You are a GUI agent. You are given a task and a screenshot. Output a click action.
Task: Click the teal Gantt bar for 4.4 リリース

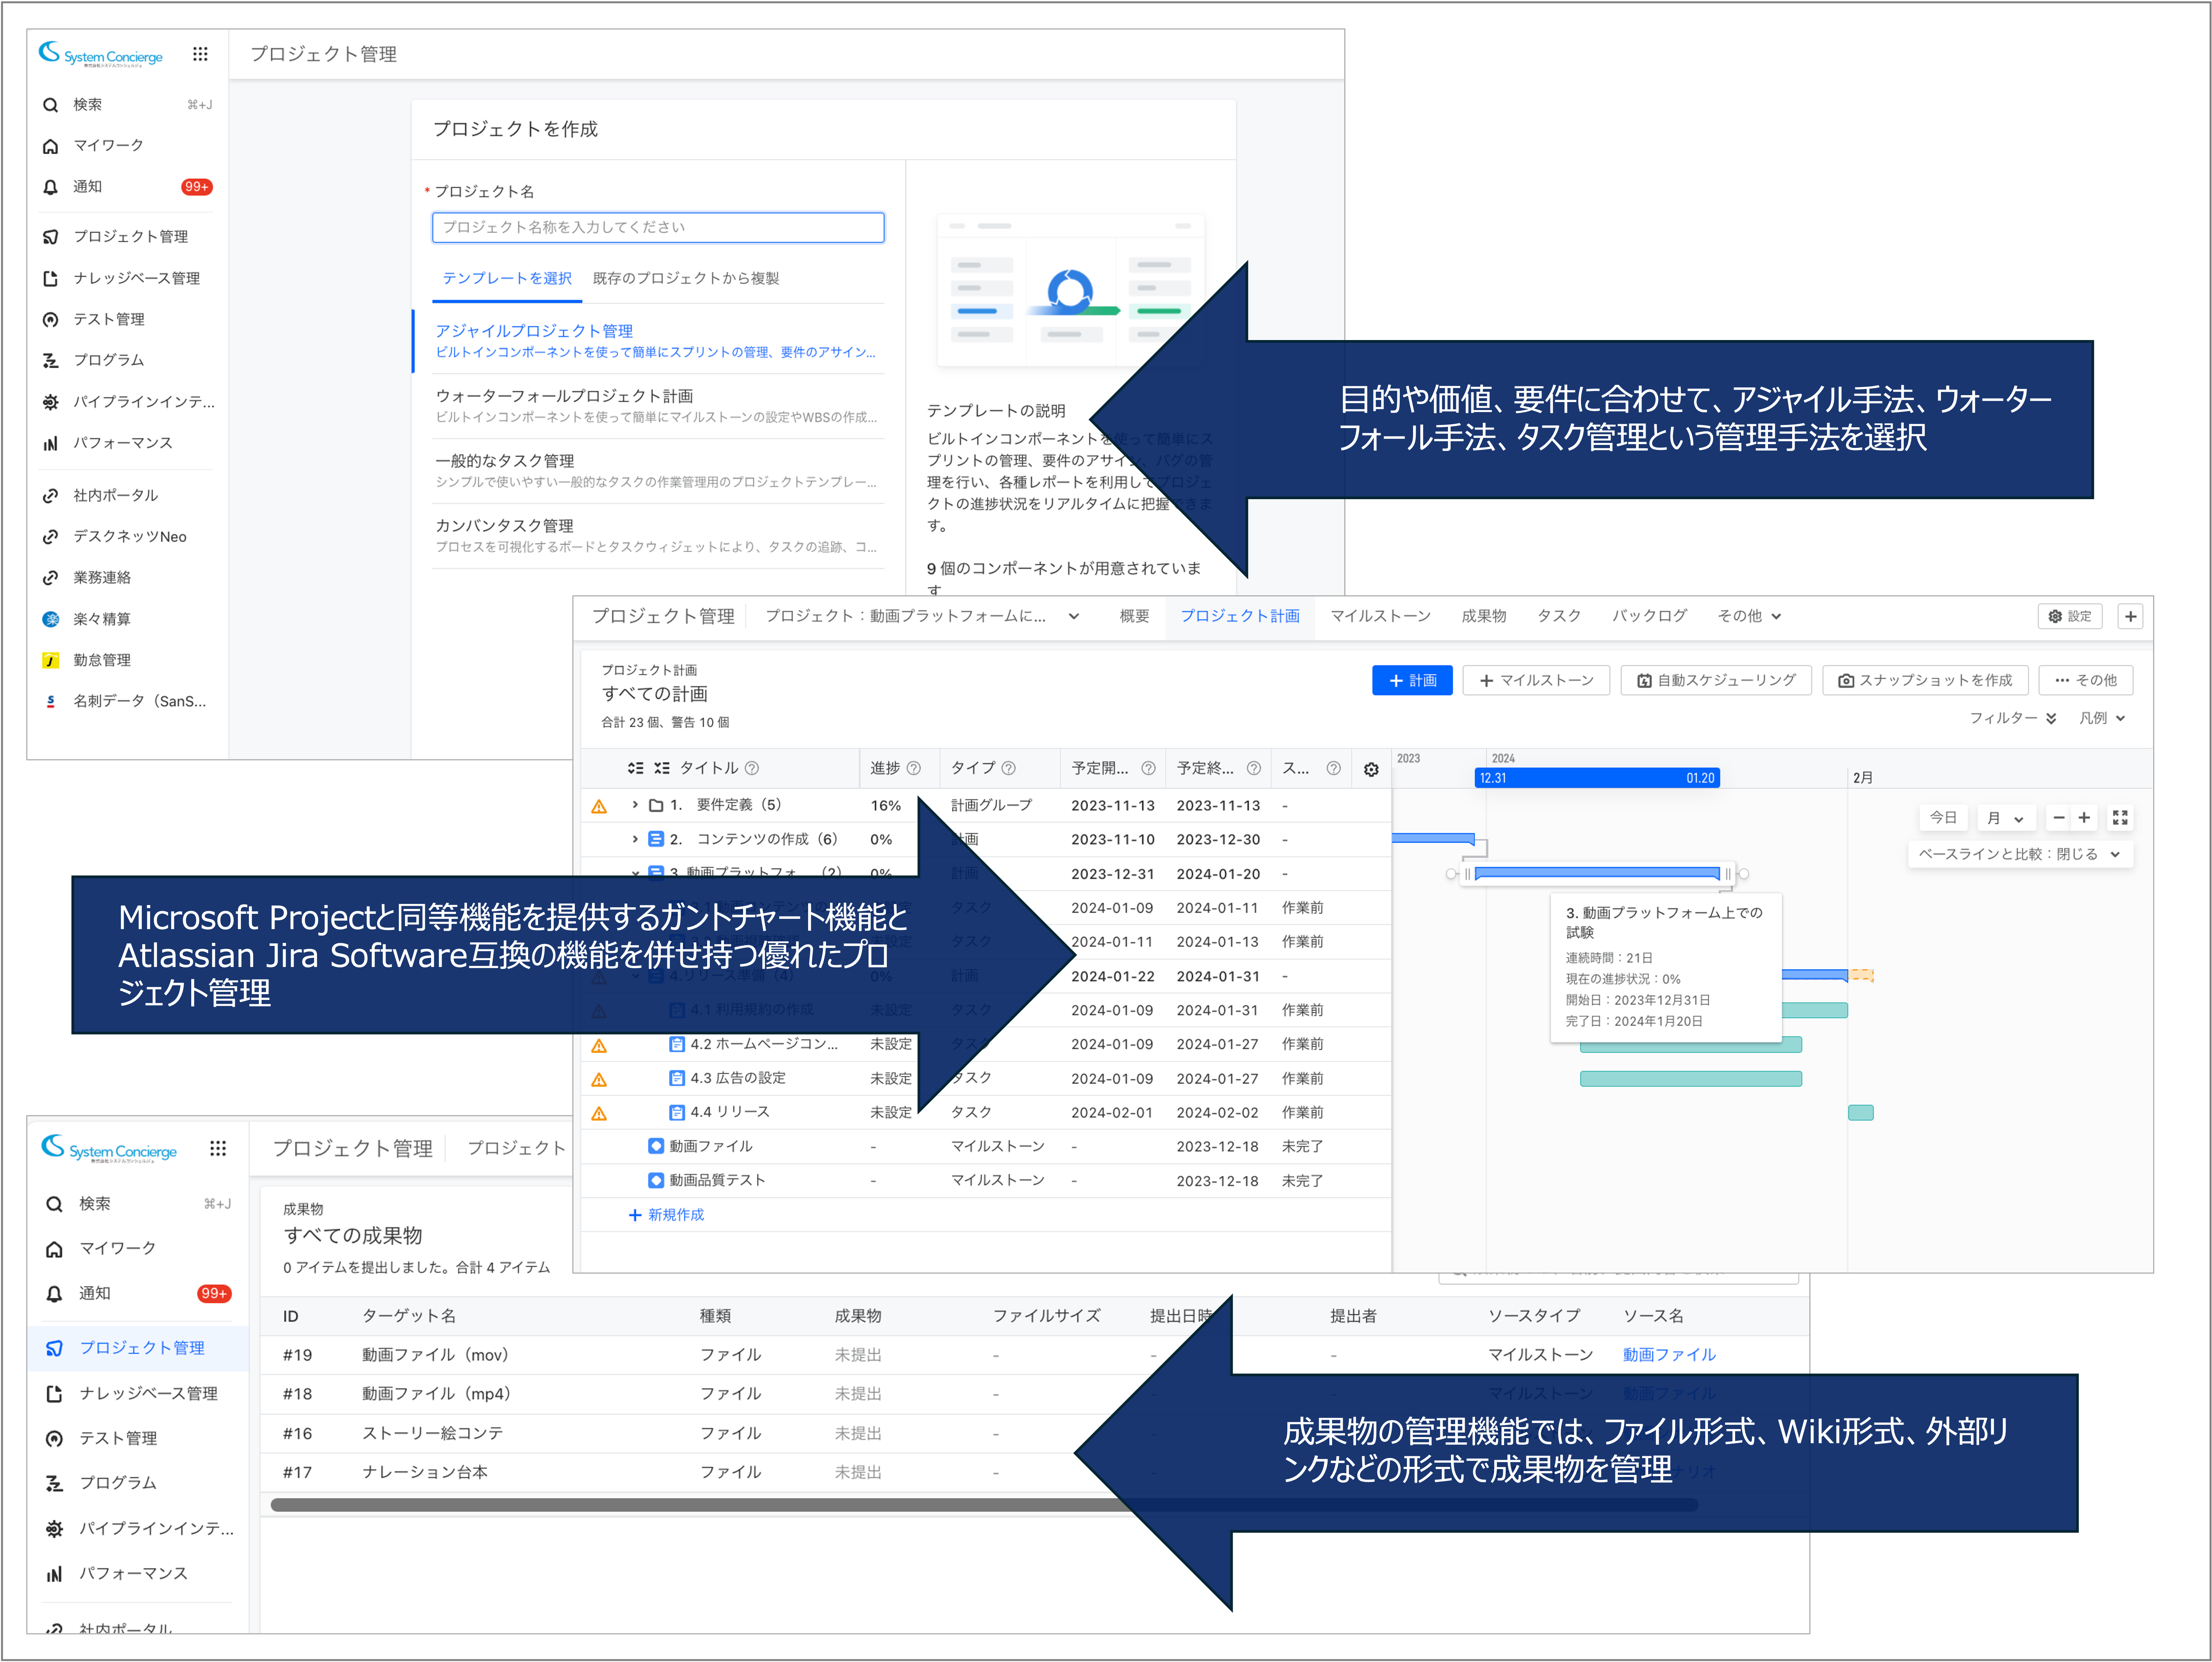coord(1860,1113)
